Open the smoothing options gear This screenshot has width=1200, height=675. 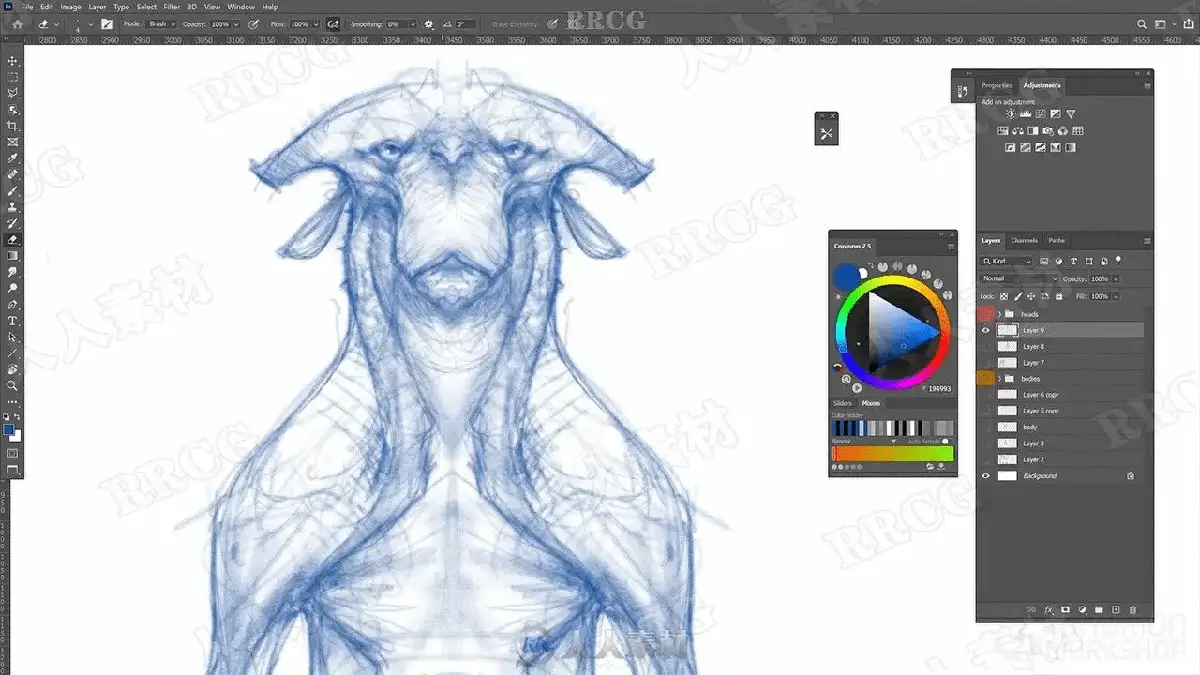pos(429,23)
